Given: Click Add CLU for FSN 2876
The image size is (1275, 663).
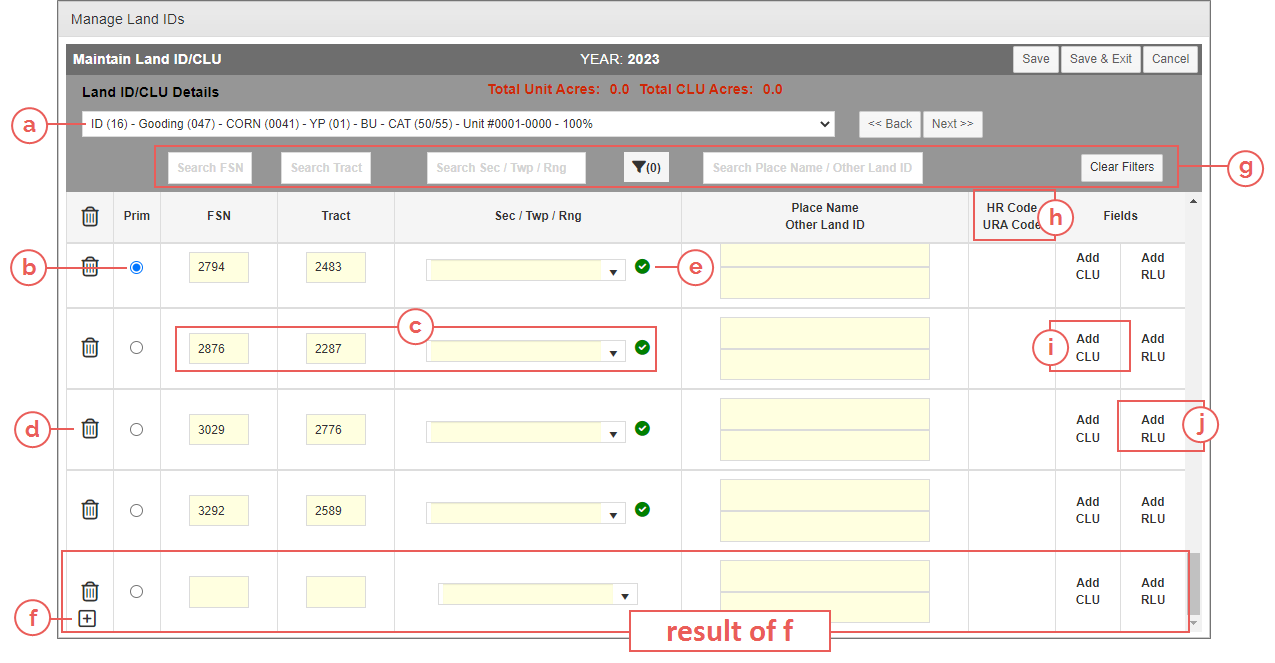Looking at the screenshot, I should click(x=1088, y=347).
